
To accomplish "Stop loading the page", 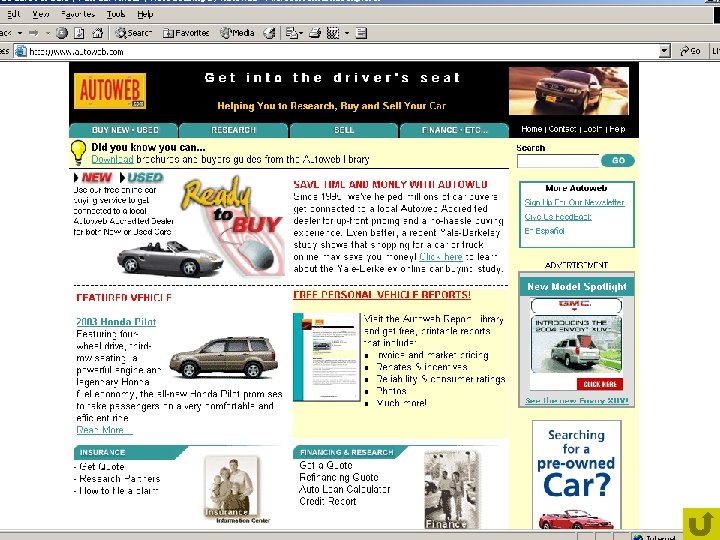I will point(62,33).
